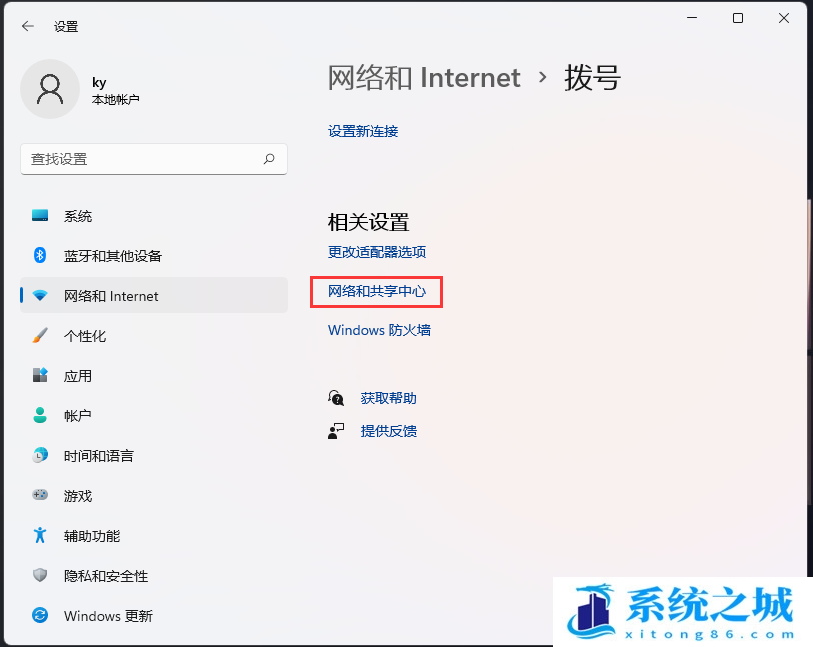The width and height of the screenshot is (813, 647).
Task: Maximize the 设置 window
Action: point(738,18)
